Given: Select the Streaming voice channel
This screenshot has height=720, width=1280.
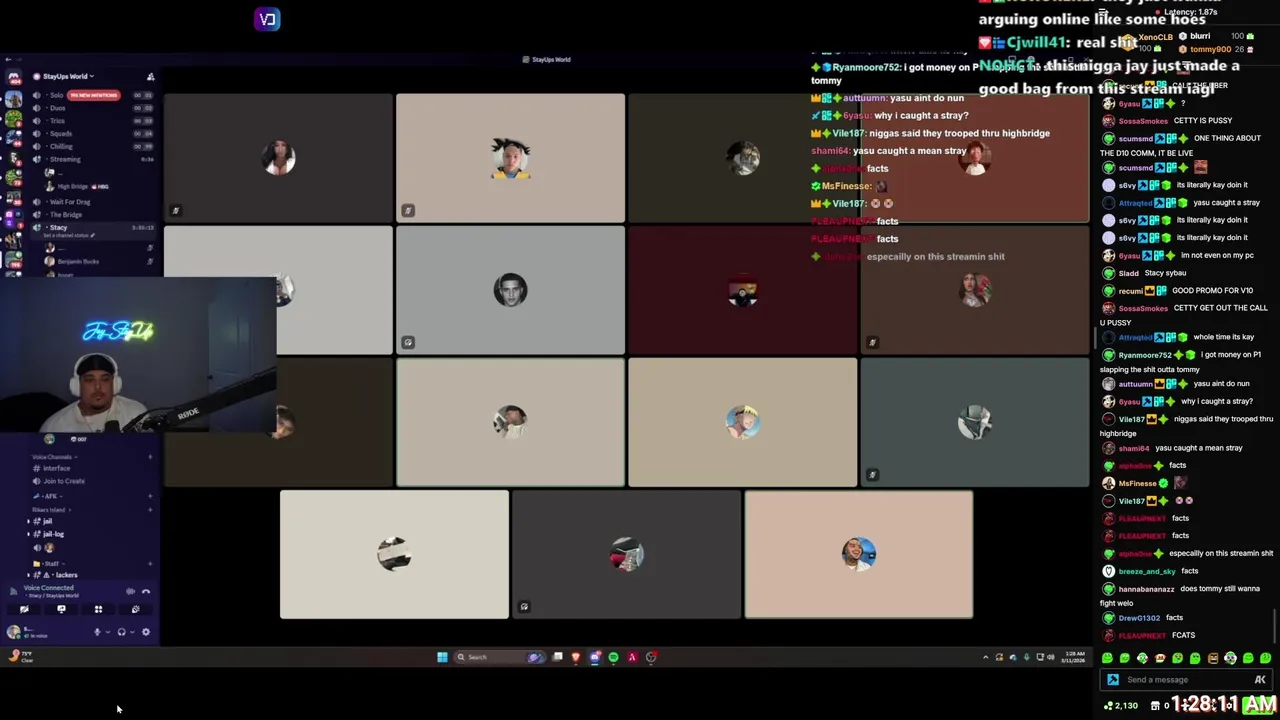Looking at the screenshot, I should [x=64, y=159].
